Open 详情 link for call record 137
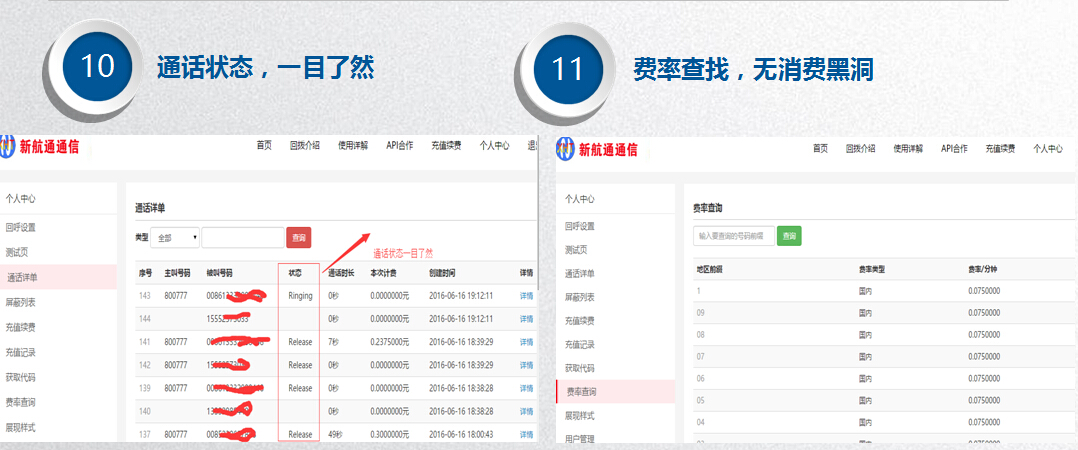This screenshot has width=1078, height=450. point(527,434)
